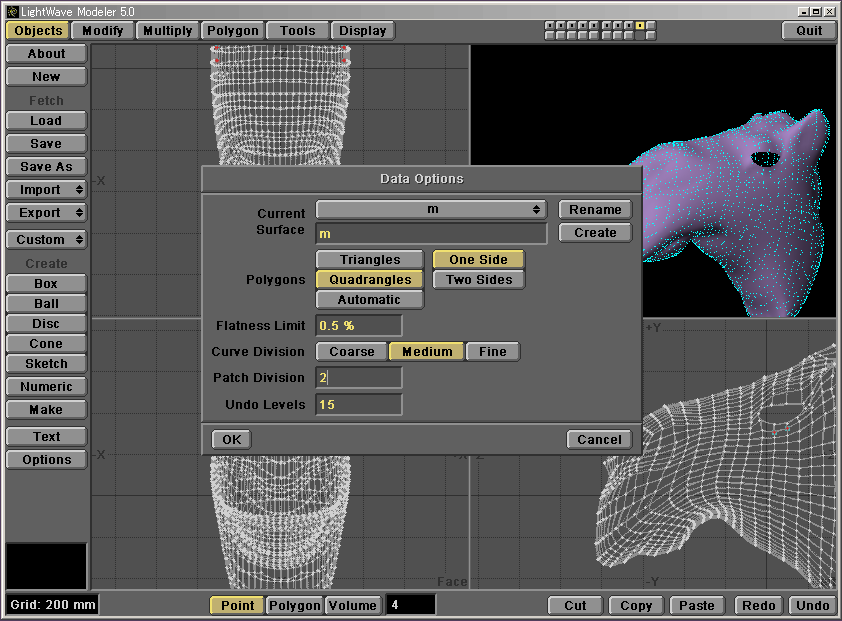Select the fifth foreground layer button

[x=594, y=25]
